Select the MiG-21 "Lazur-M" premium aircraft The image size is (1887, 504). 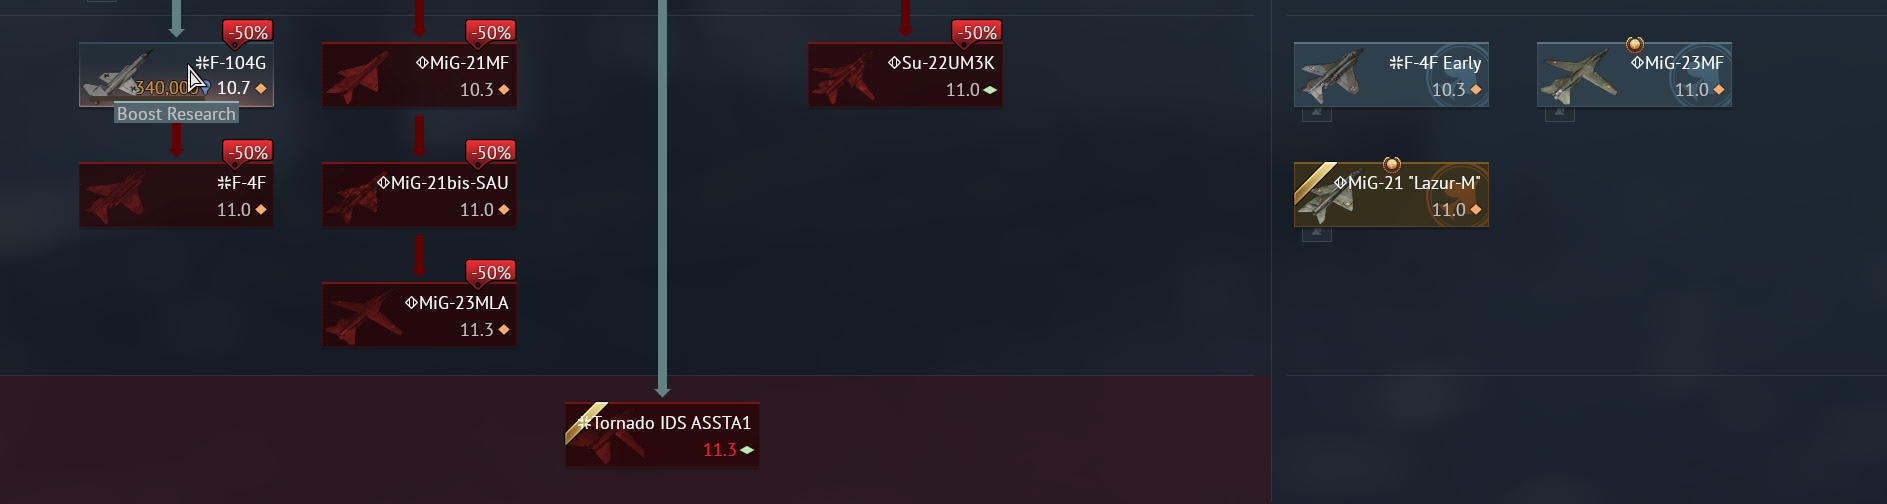(x=1391, y=195)
